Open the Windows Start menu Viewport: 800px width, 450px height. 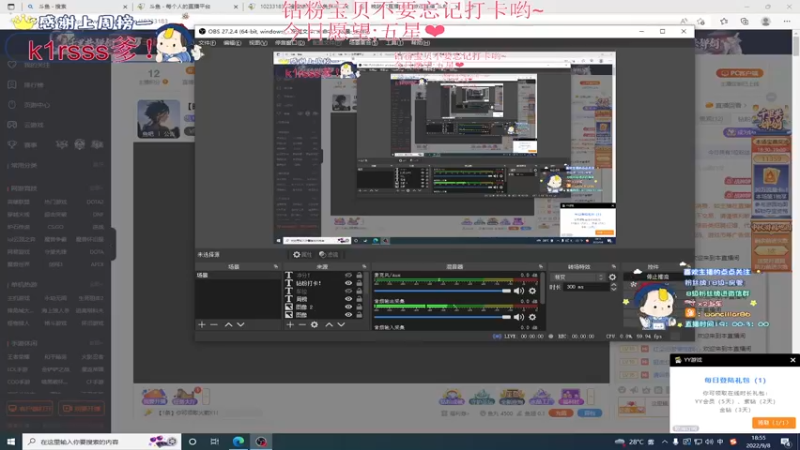pyautogui.click(x=11, y=441)
